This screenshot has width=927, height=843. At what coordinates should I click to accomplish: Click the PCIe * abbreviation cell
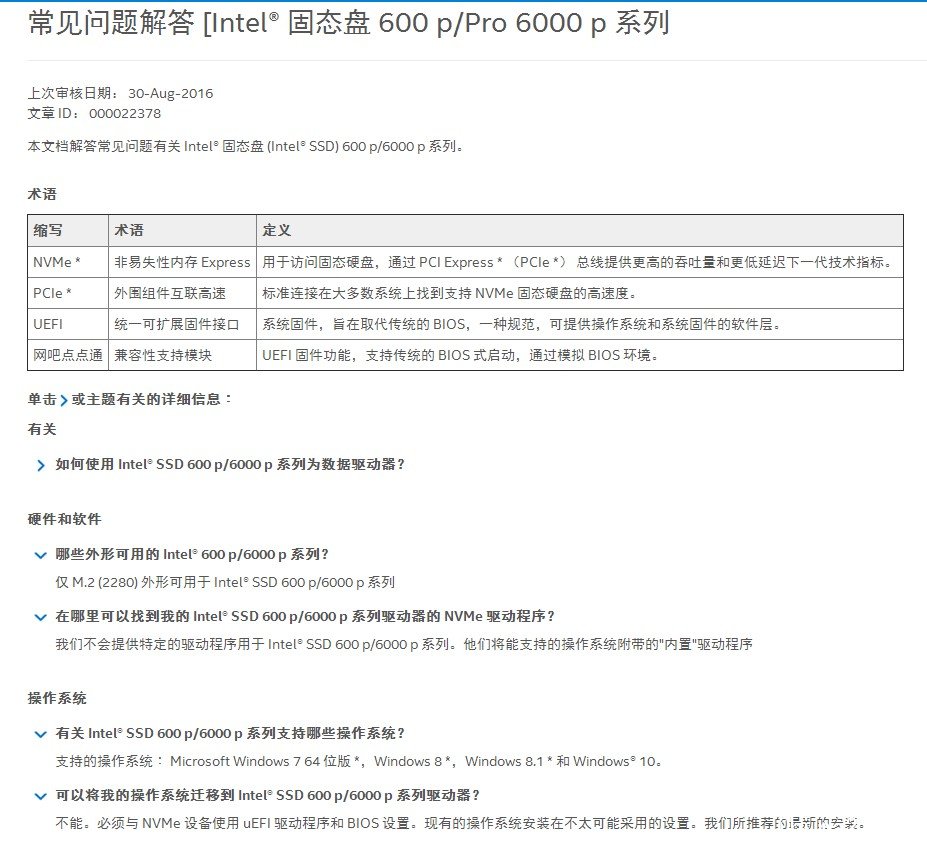point(68,293)
